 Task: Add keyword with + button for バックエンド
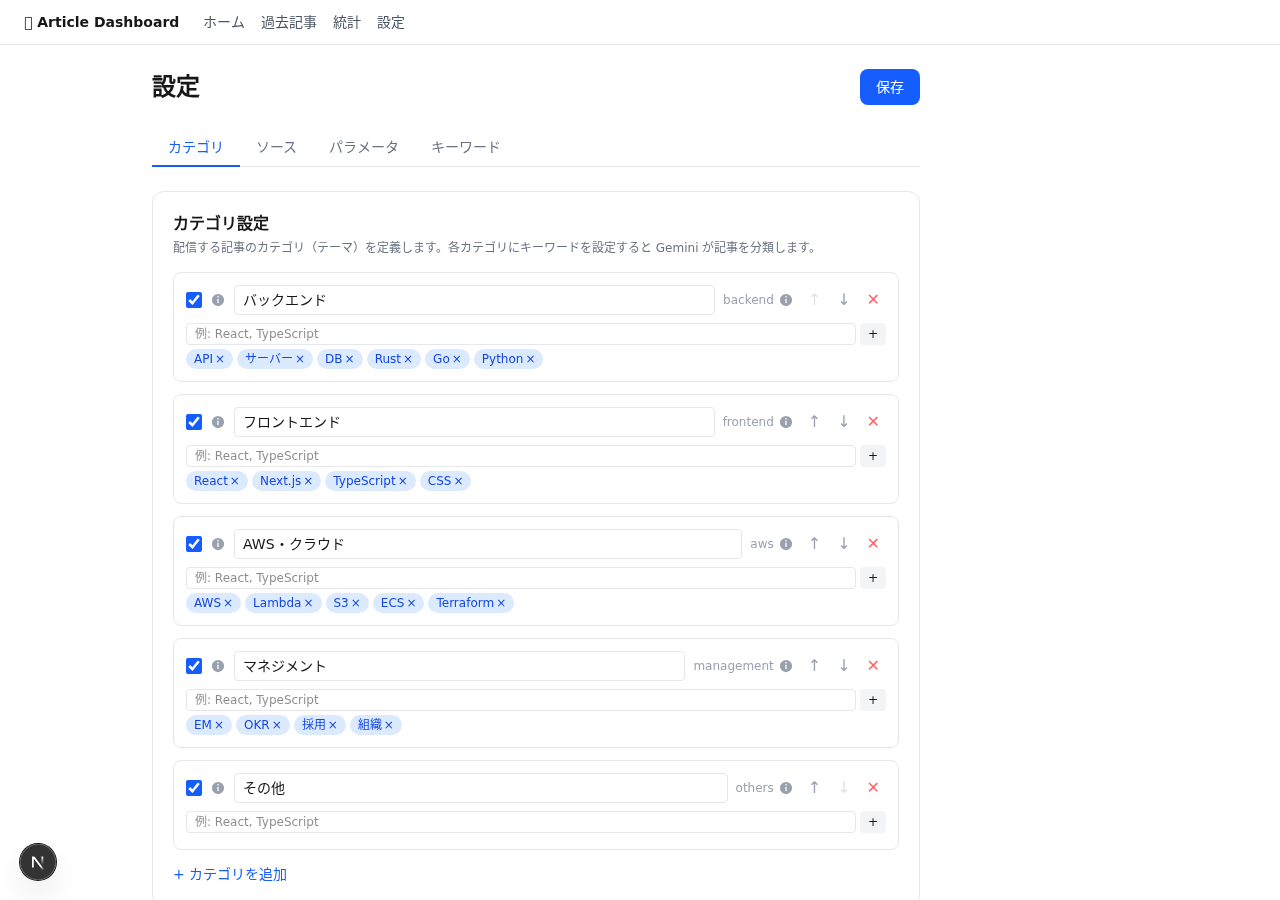(873, 334)
